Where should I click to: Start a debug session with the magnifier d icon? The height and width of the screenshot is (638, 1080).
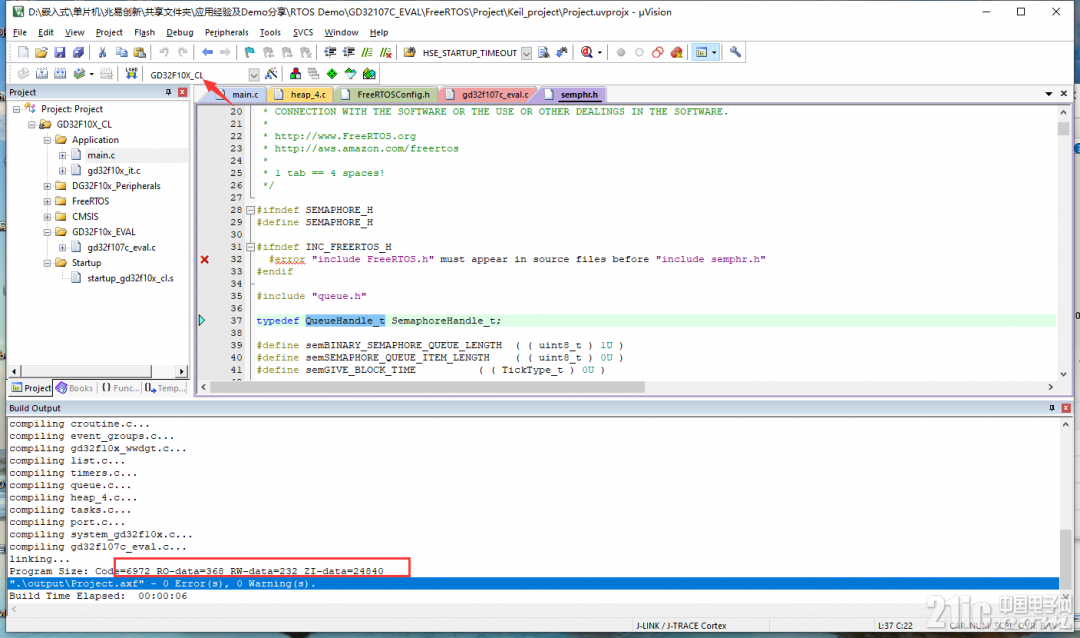[587, 52]
